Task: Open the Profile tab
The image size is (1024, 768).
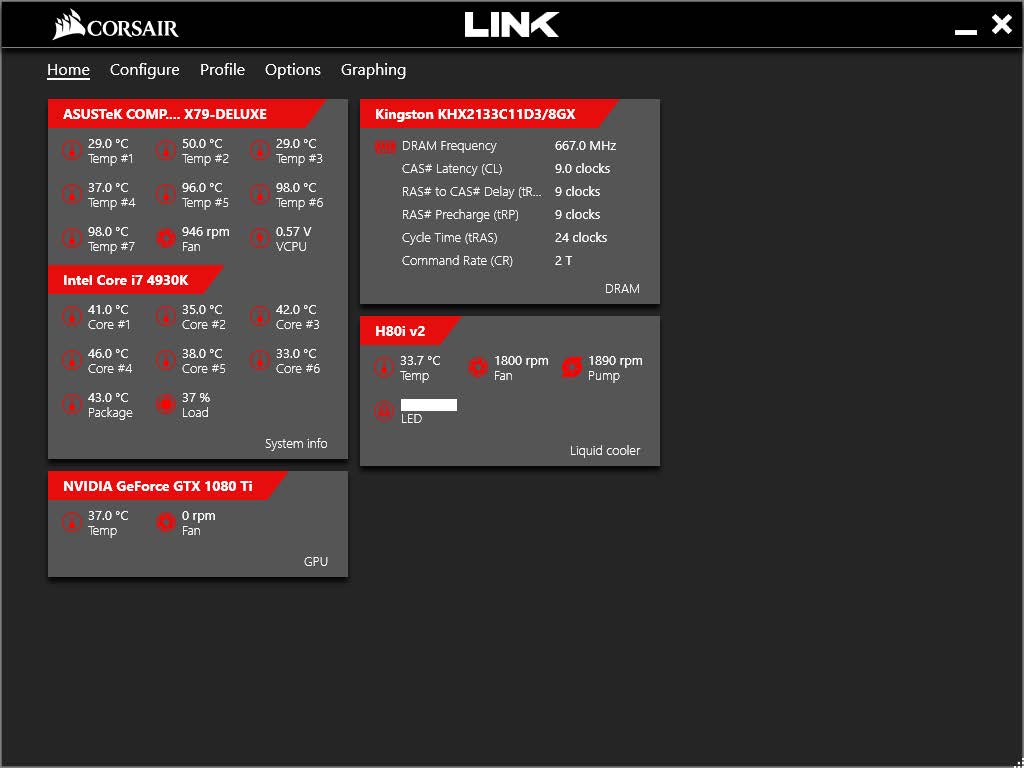Action: click(x=222, y=70)
